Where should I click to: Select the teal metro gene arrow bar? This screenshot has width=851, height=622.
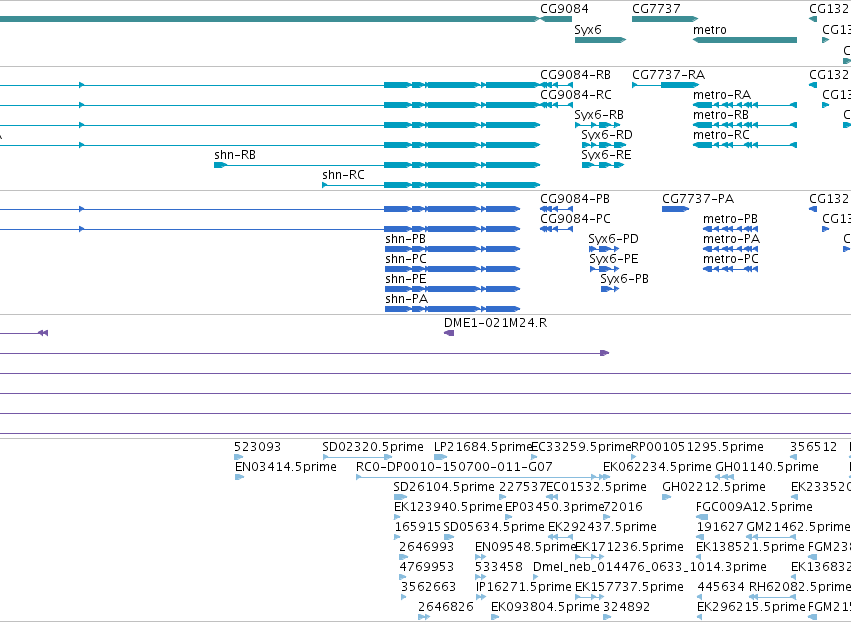pyautogui.click(x=745, y=40)
